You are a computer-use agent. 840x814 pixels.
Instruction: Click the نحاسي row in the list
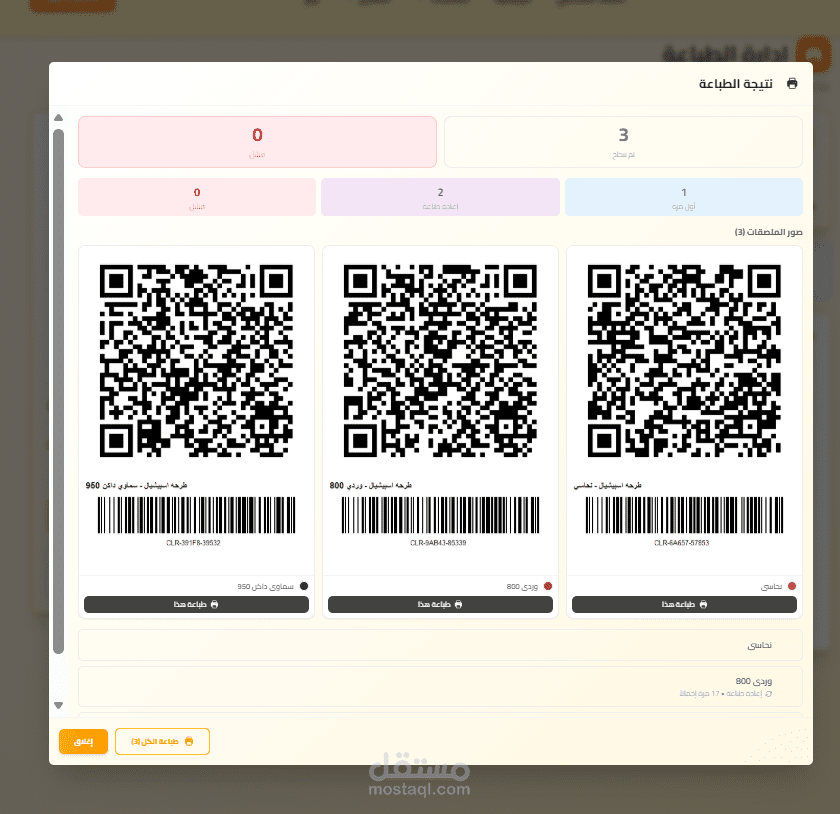[440, 645]
